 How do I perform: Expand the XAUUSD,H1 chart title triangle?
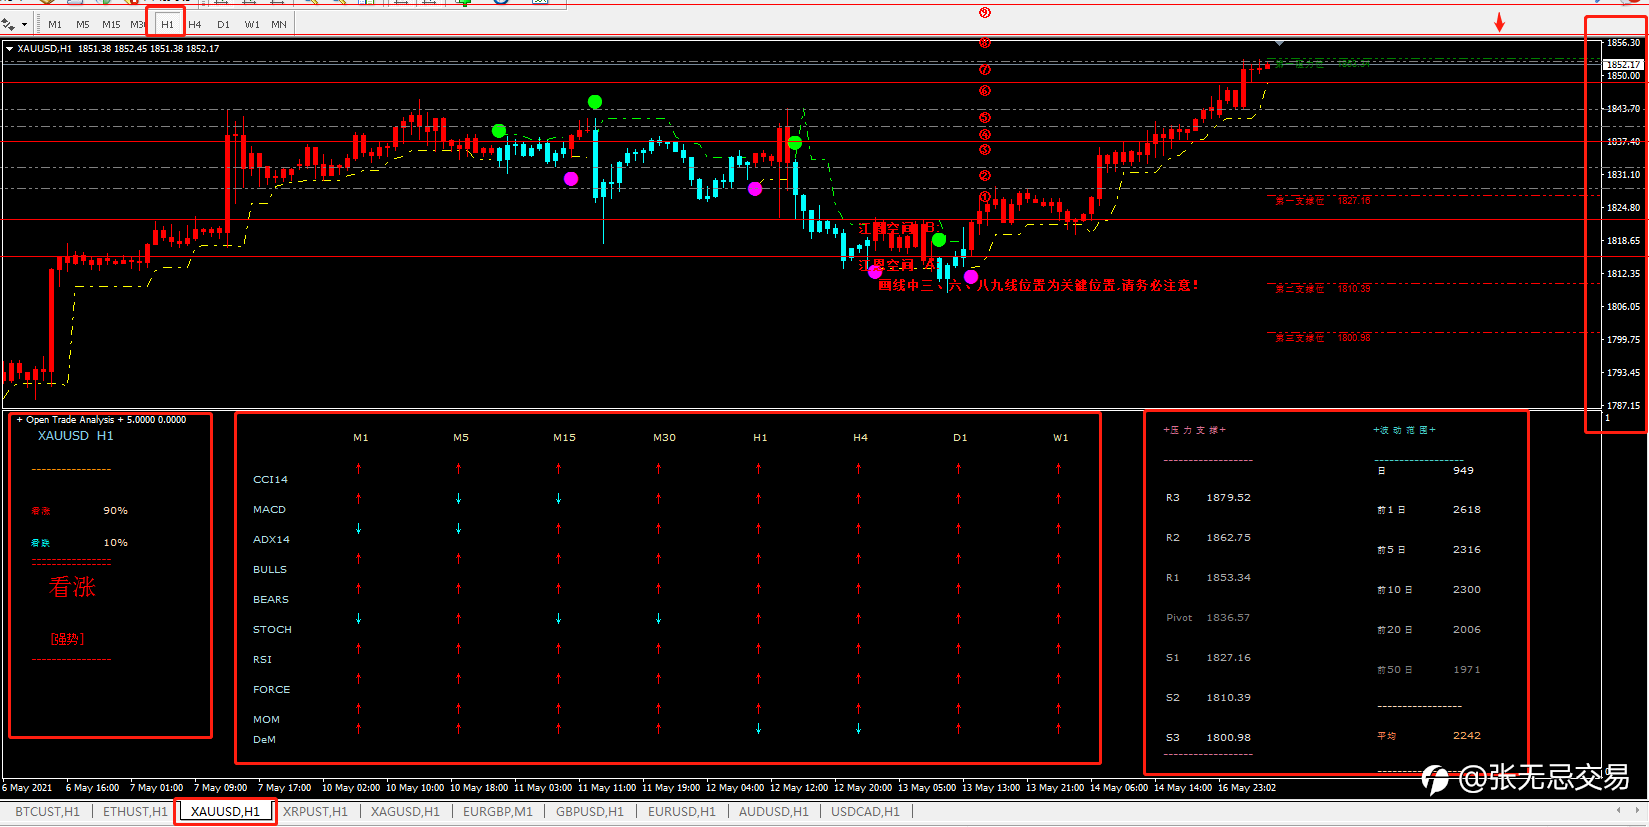click(x=9, y=48)
